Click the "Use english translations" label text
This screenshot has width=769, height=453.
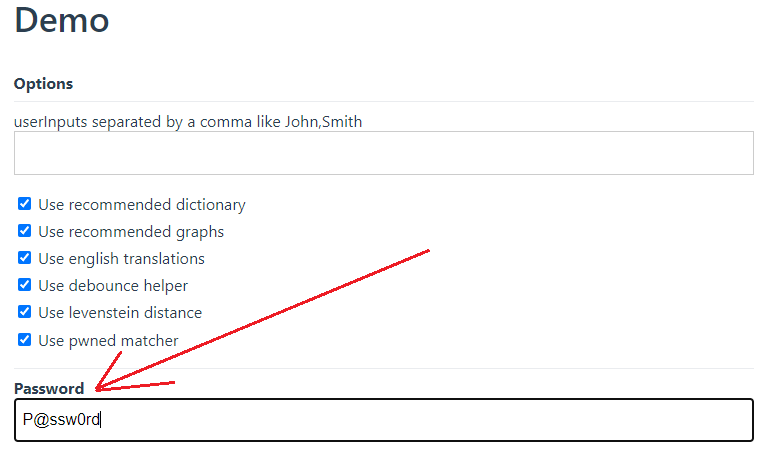121,259
